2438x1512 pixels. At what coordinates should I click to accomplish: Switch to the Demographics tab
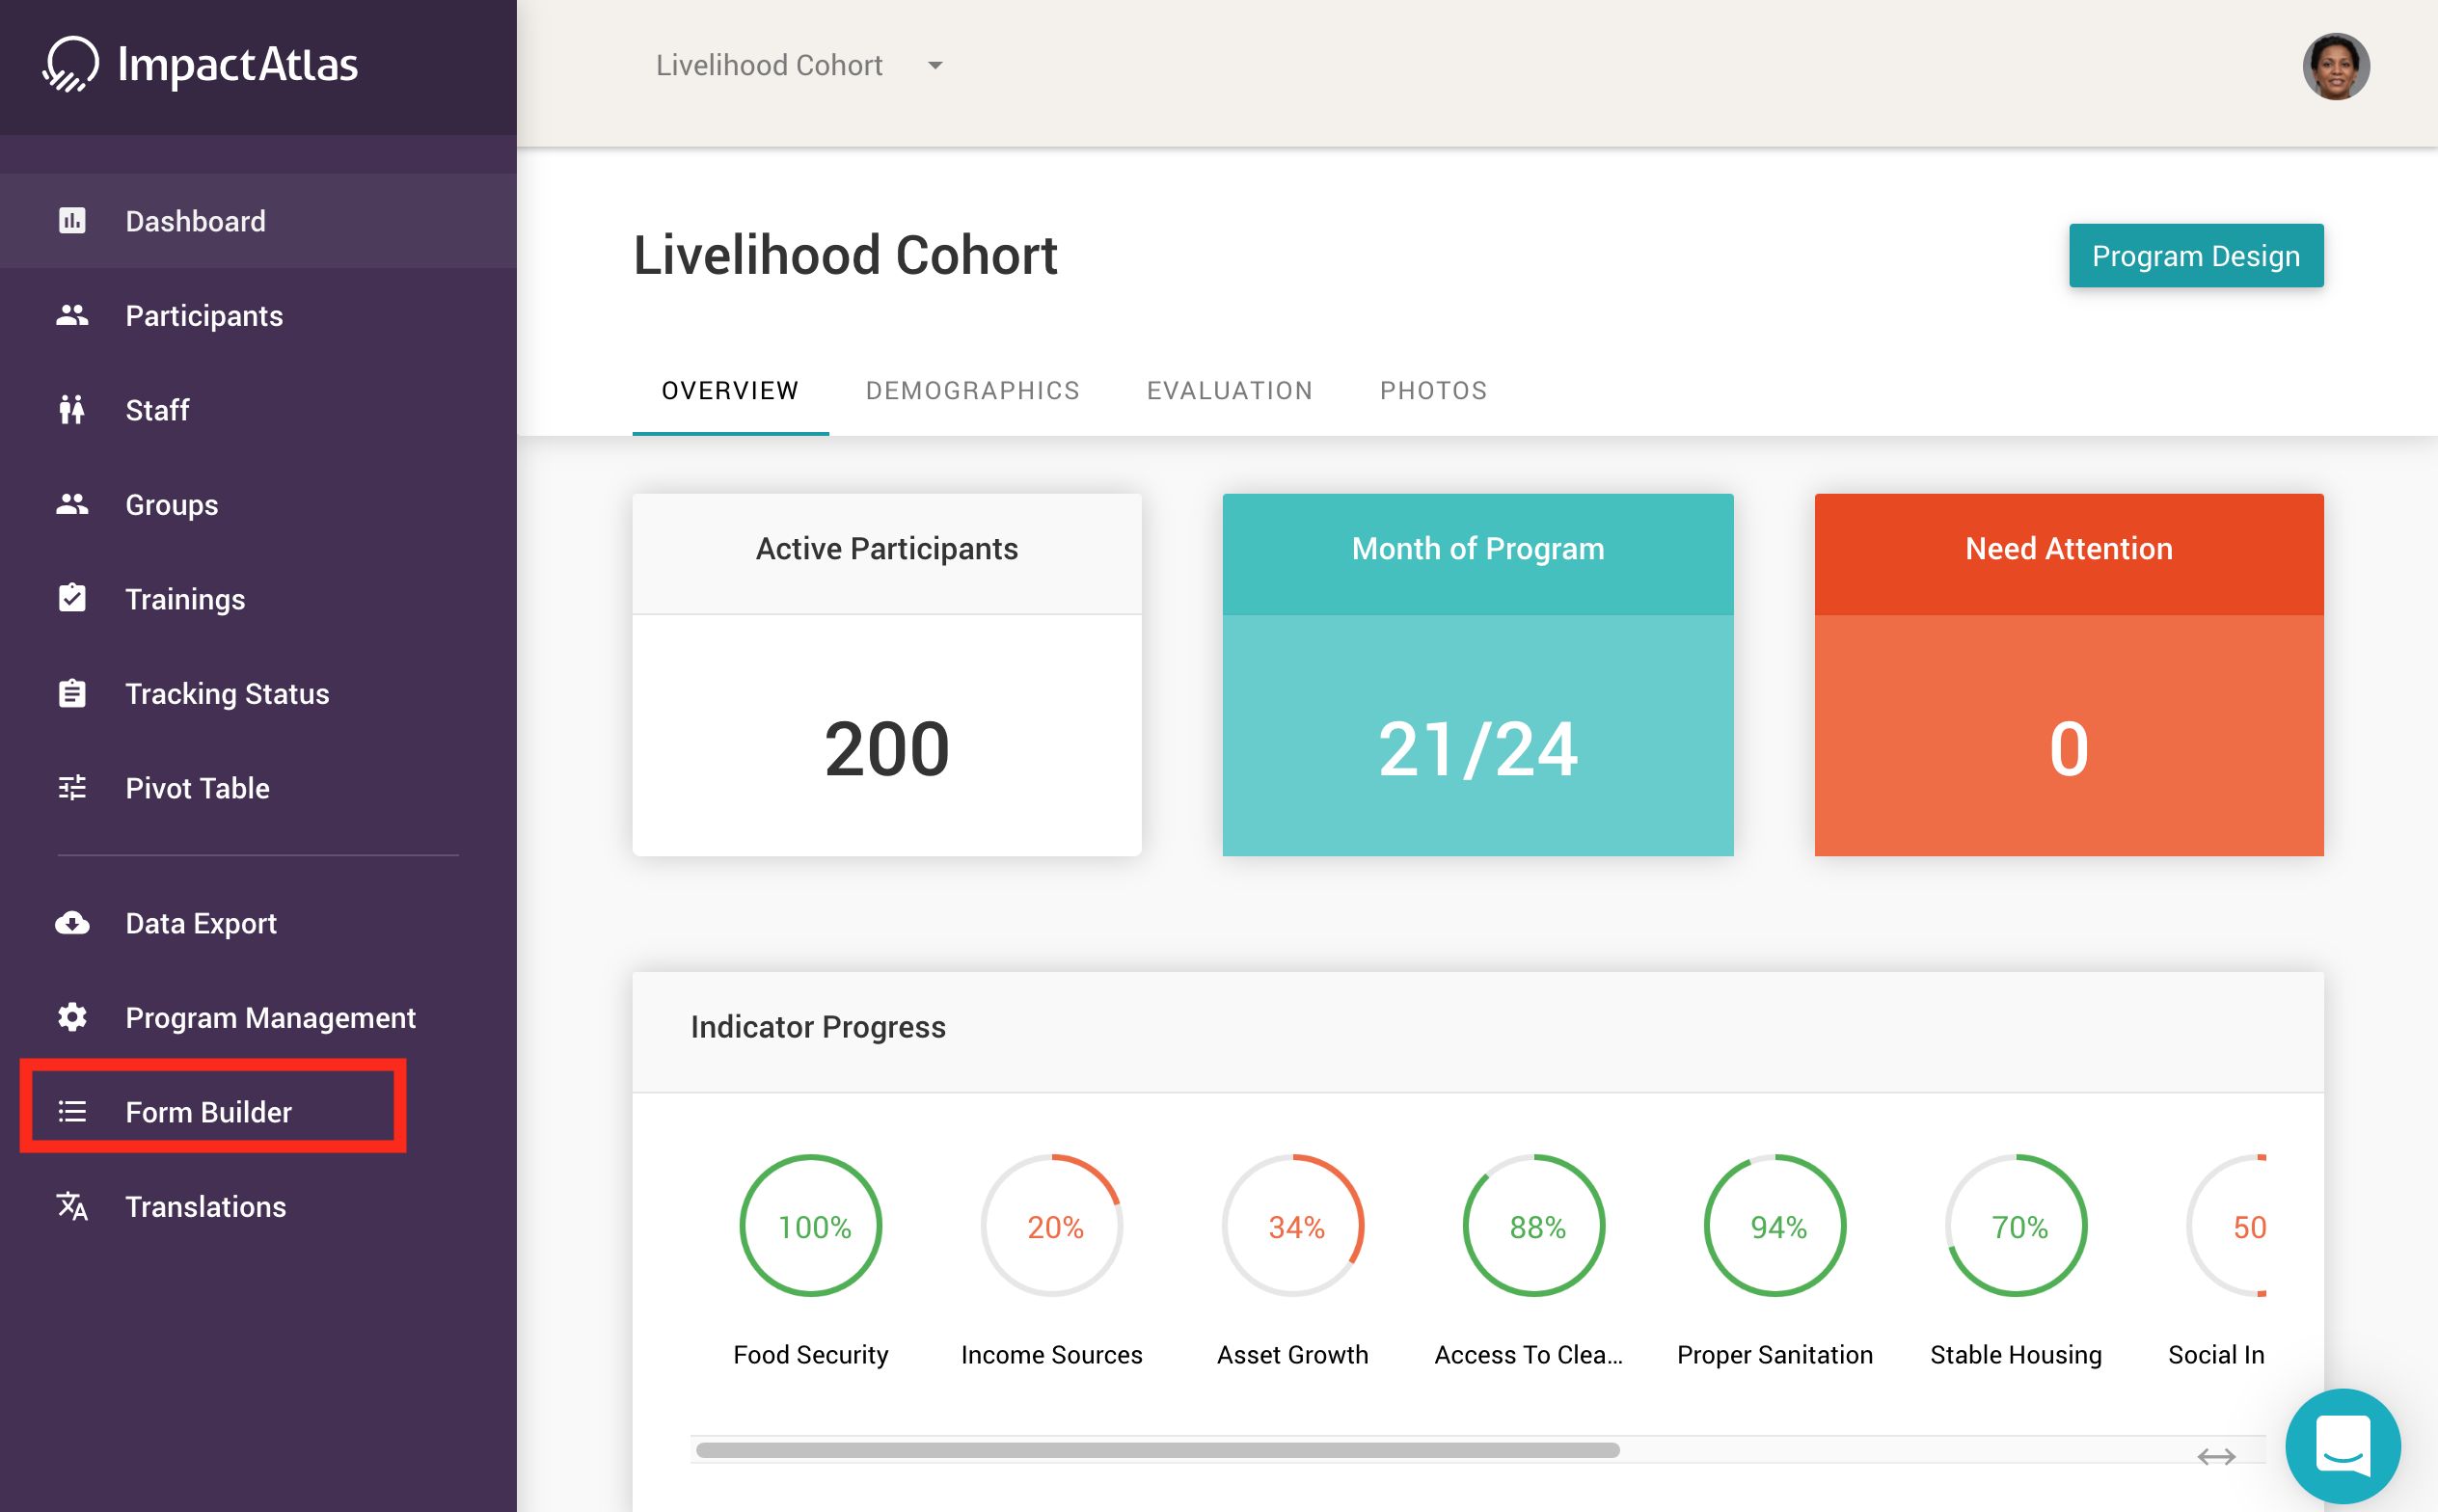tap(972, 390)
